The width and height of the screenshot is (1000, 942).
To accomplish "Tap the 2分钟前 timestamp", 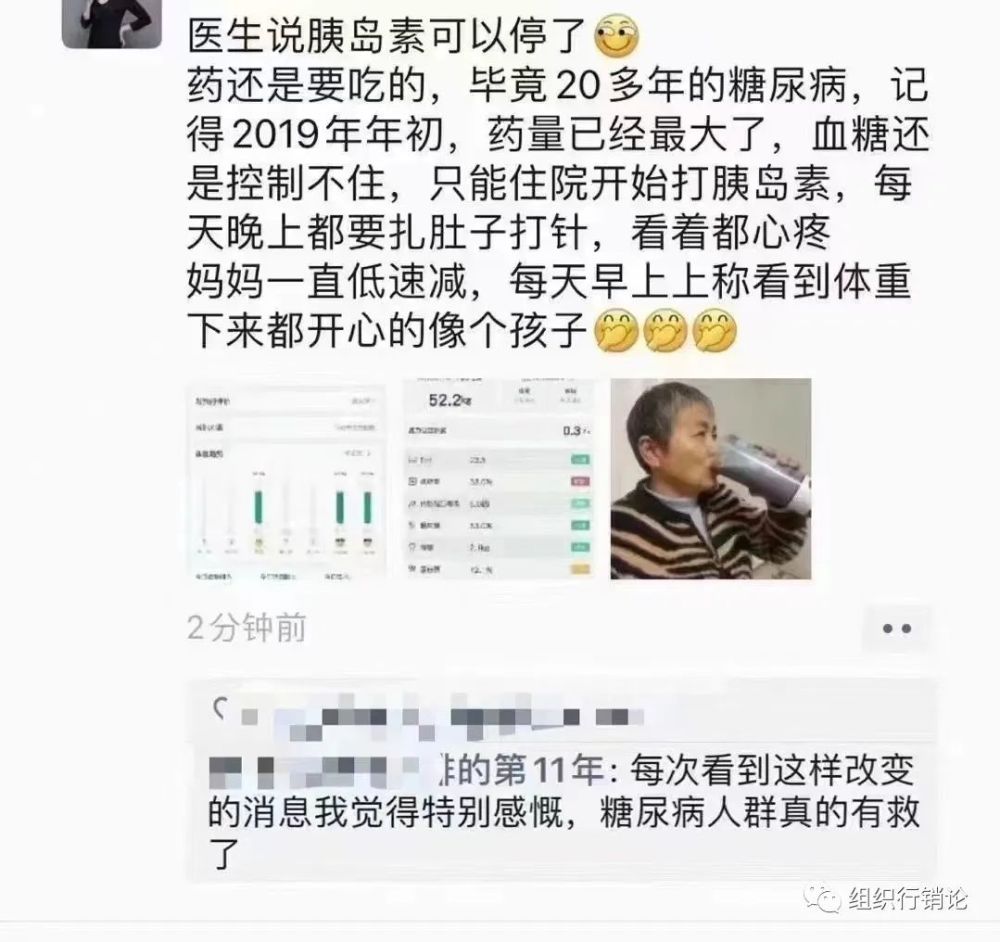I will pos(247,628).
